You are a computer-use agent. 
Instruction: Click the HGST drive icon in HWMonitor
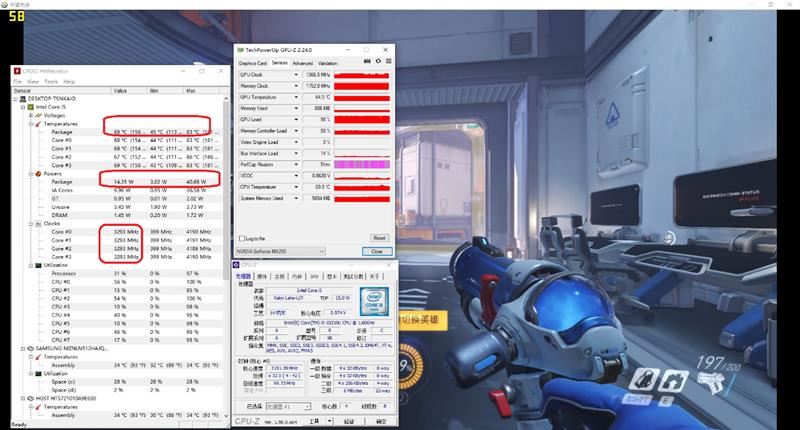(31, 398)
